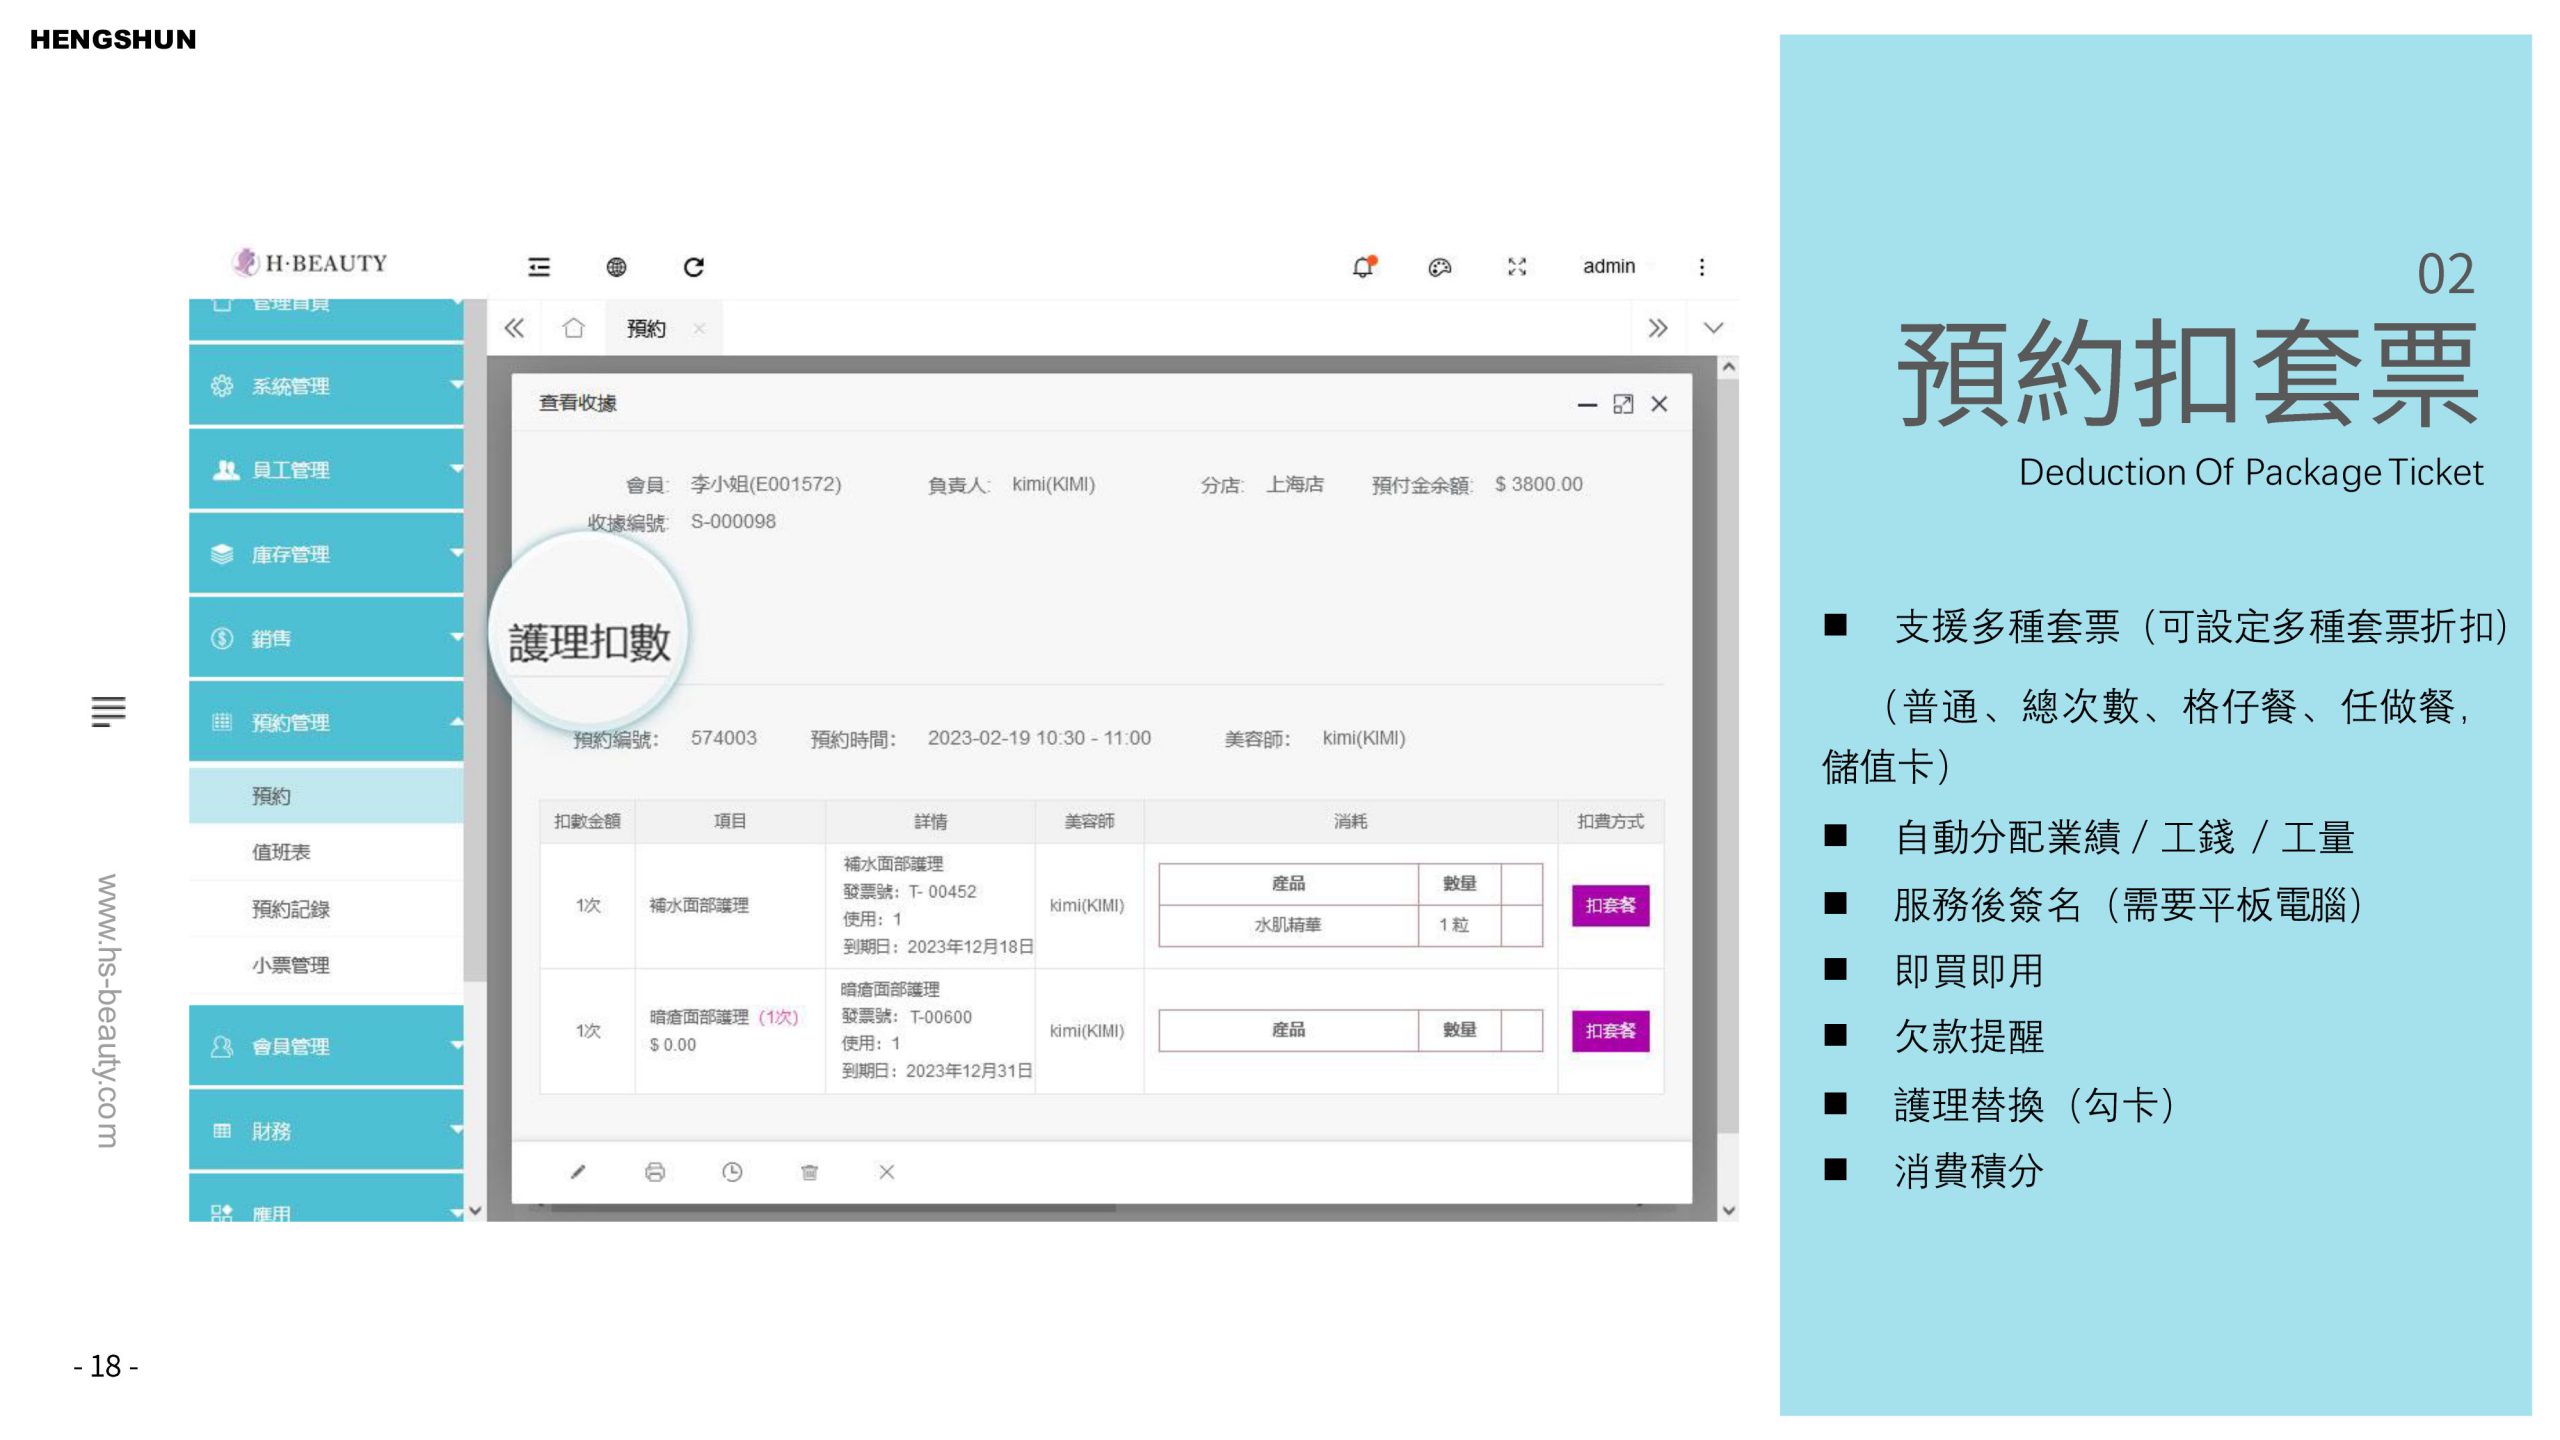2560x1440 pixels.
Task: Click the X cancel icon in dialog footer
Action: (886, 1172)
